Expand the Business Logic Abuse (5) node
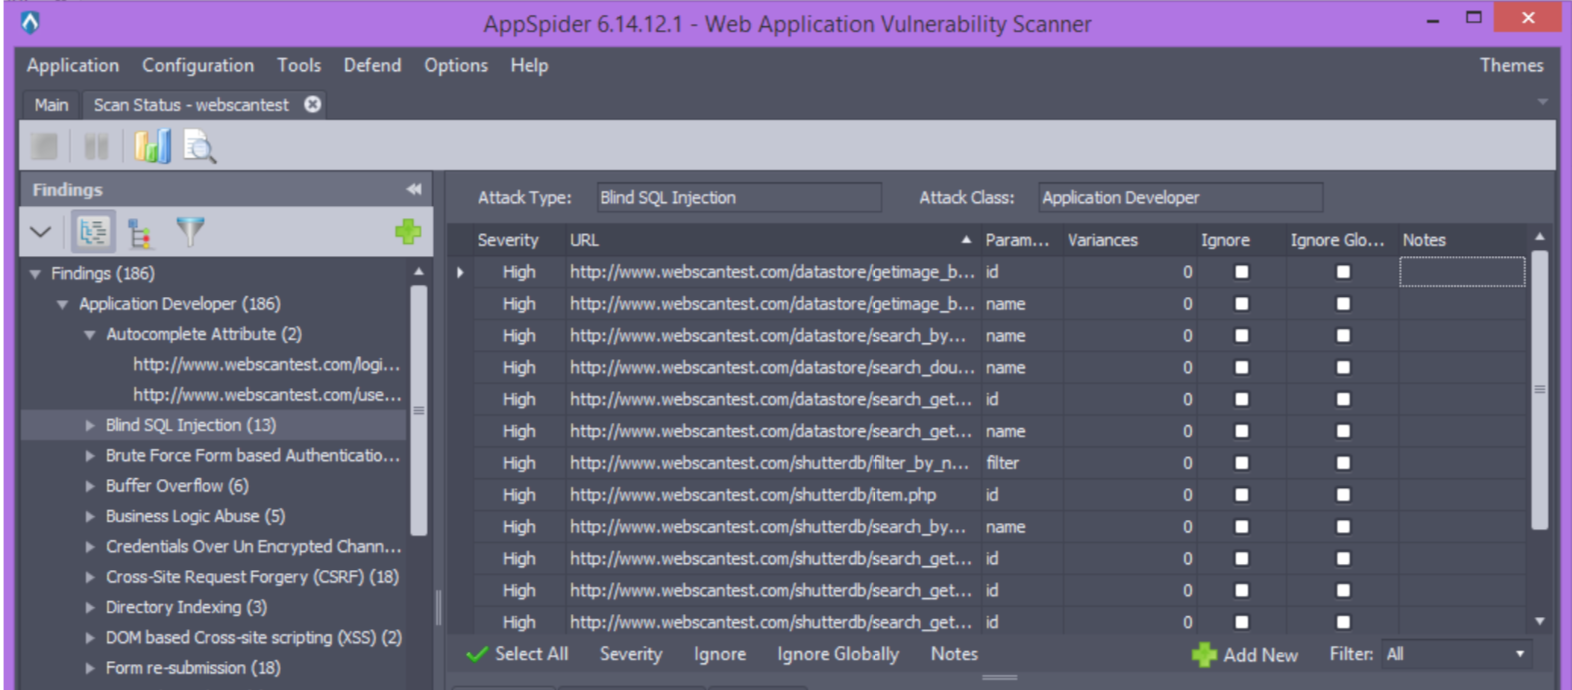This screenshot has height=690, width=1572. click(x=90, y=516)
